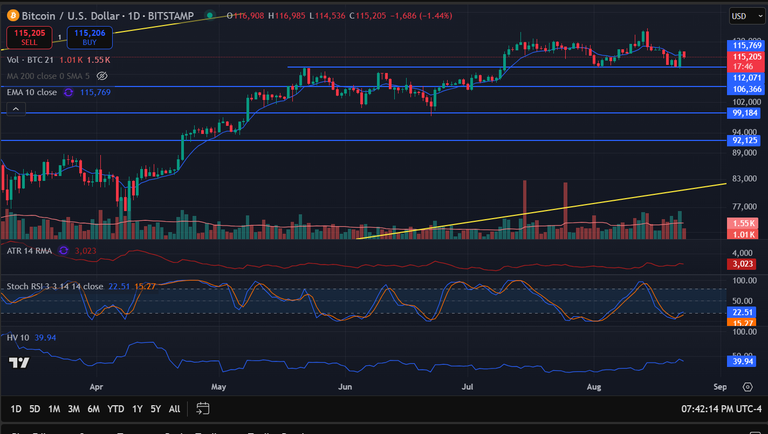Select the HV 10 indicator legend
This screenshot has width=768, height=434.
18,338
